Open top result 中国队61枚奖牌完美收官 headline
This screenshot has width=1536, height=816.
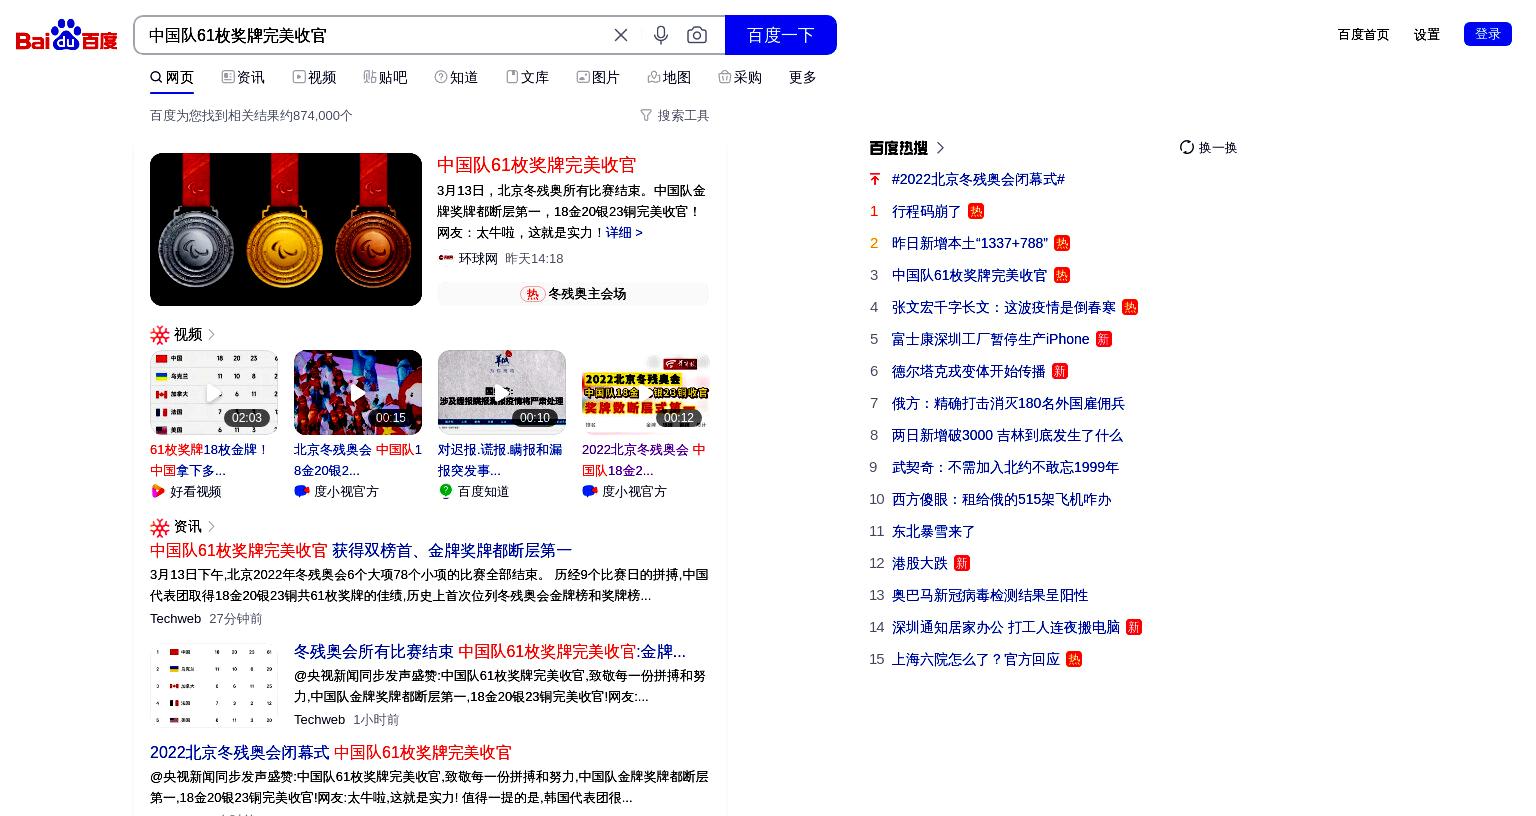(536, 165)
